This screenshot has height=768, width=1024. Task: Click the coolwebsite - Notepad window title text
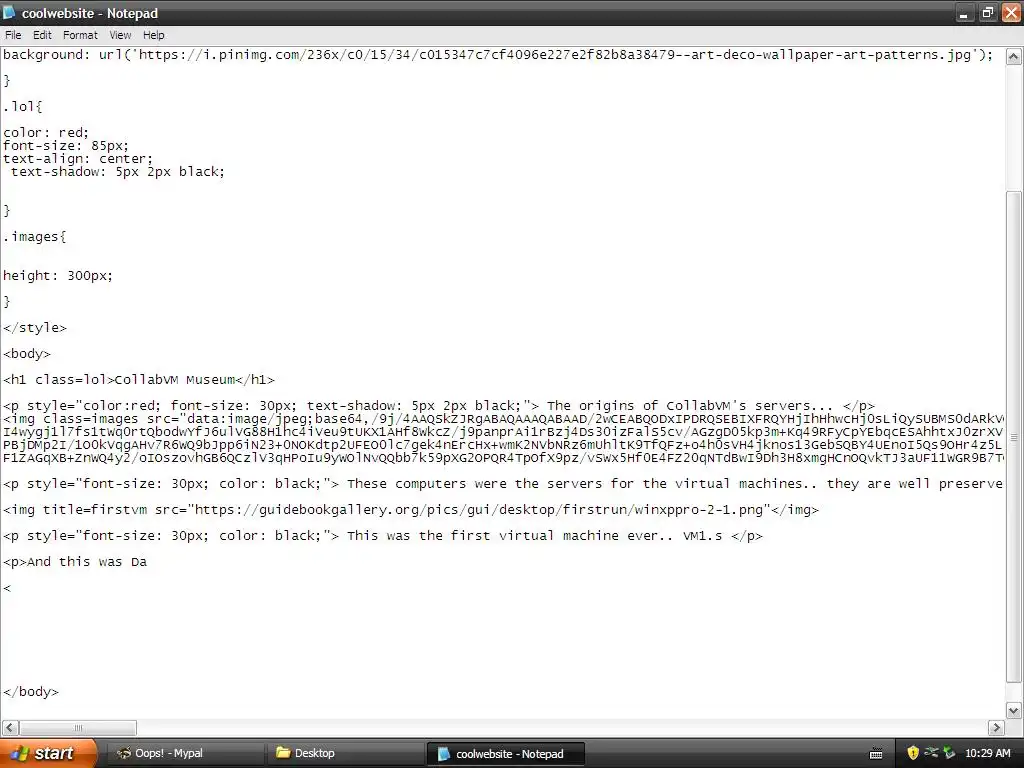pyautogui.click(x=90, y=13)
